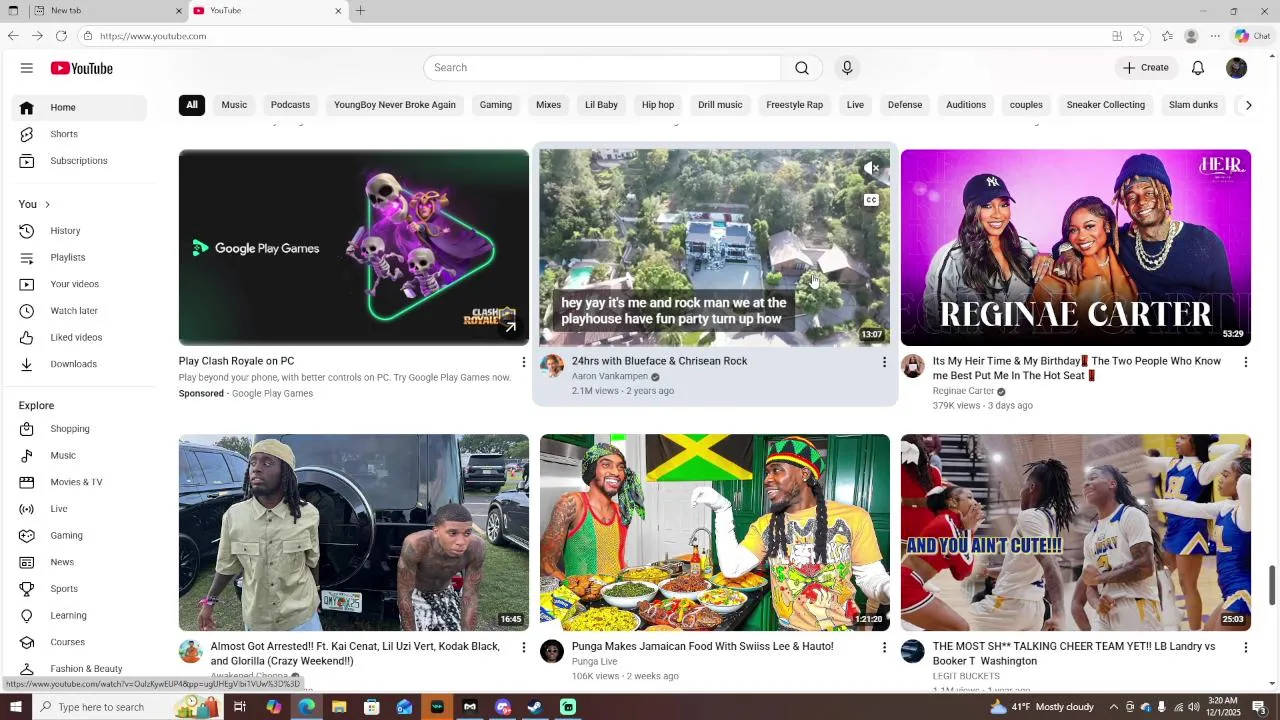The height and width of the screenshot is (720, 1280).
Task: Open the Copilot Chat button
Action: pyautogui.click(x=1252, y=36)
